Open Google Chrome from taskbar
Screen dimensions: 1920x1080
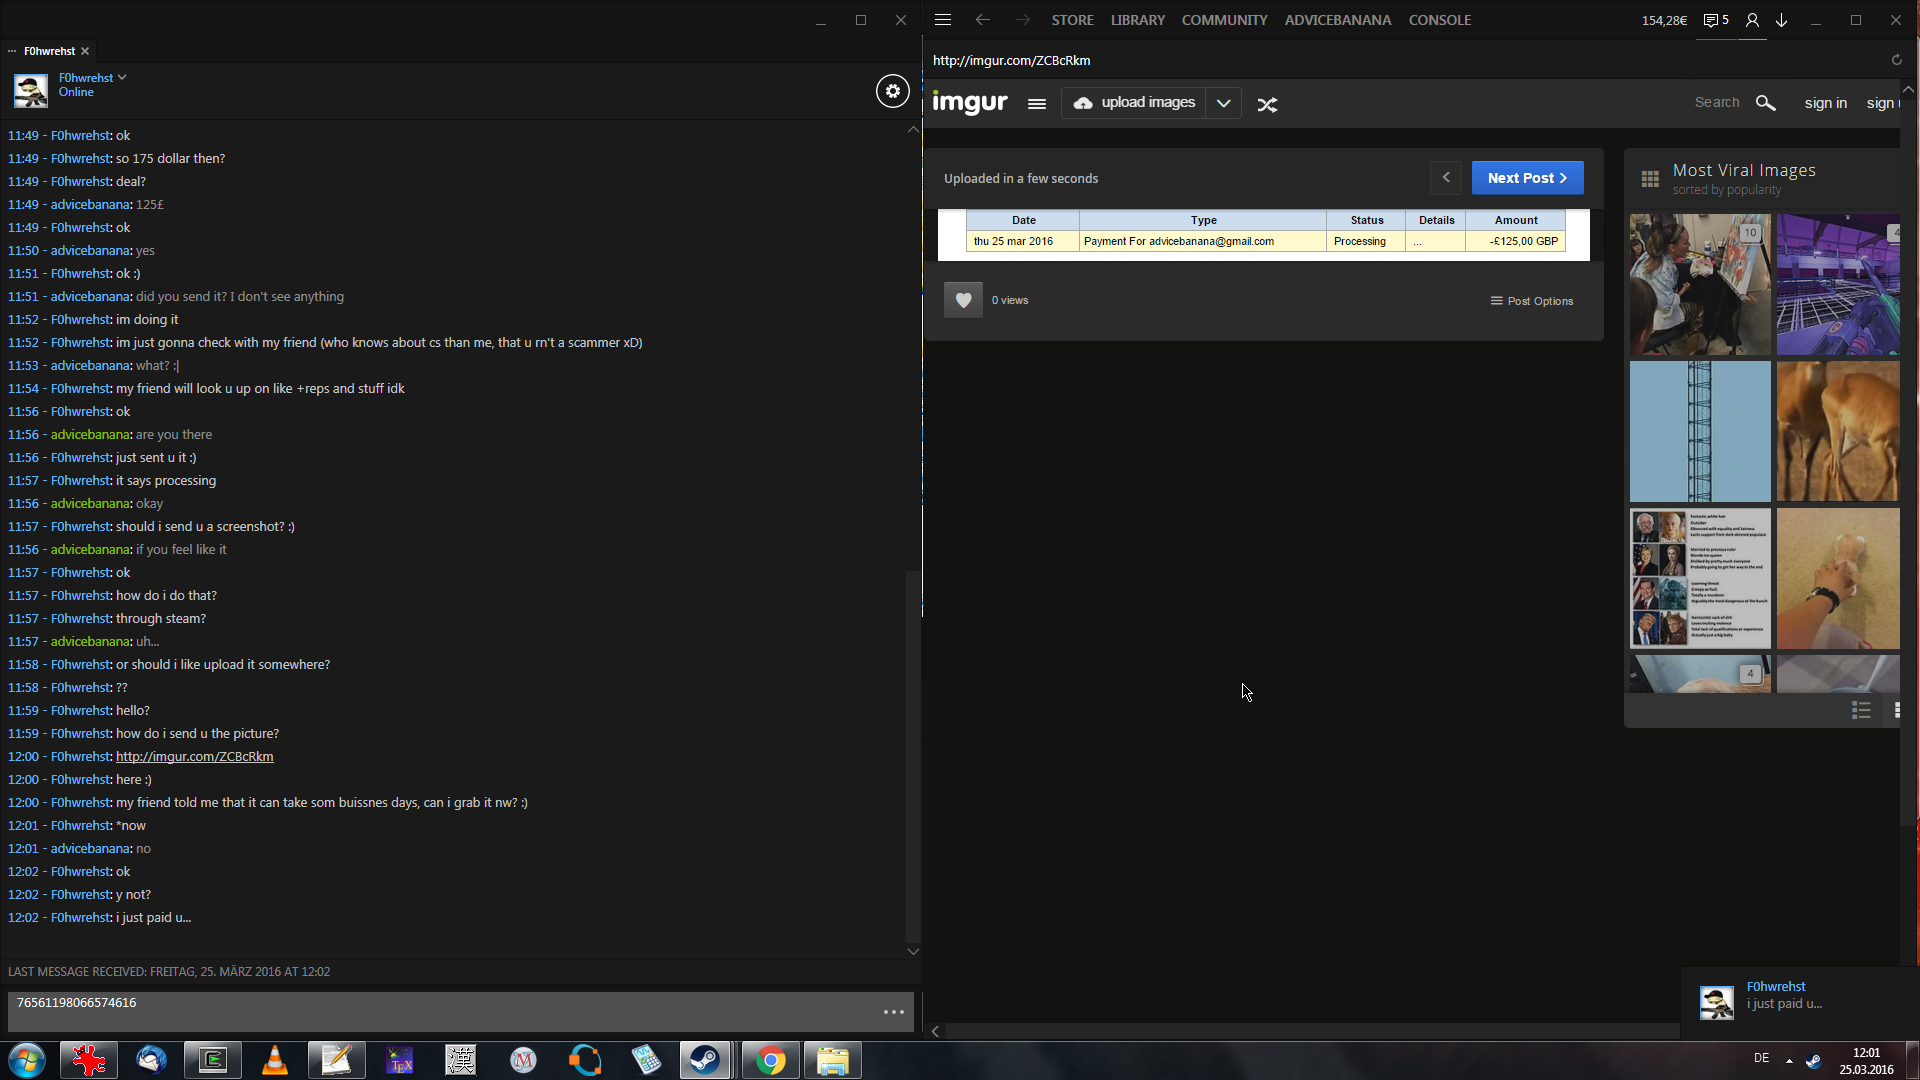[x=770, y=1060]
